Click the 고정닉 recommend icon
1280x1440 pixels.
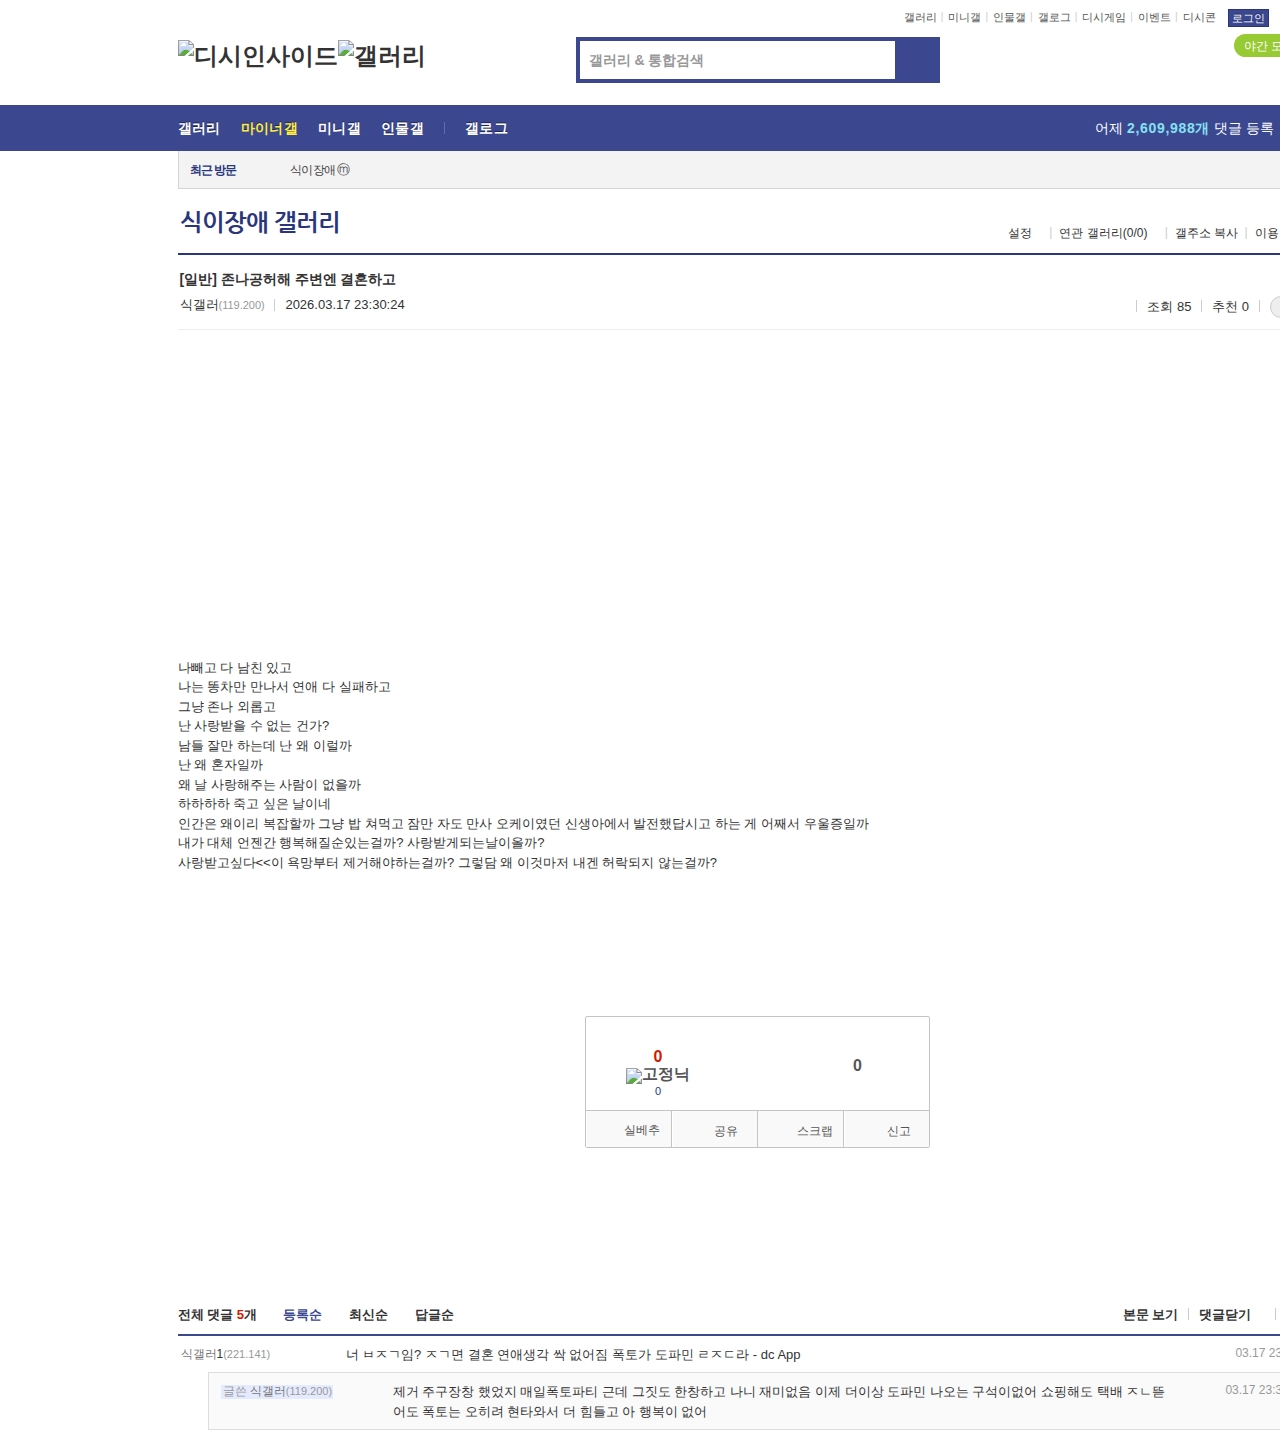tap(657, 1075)
